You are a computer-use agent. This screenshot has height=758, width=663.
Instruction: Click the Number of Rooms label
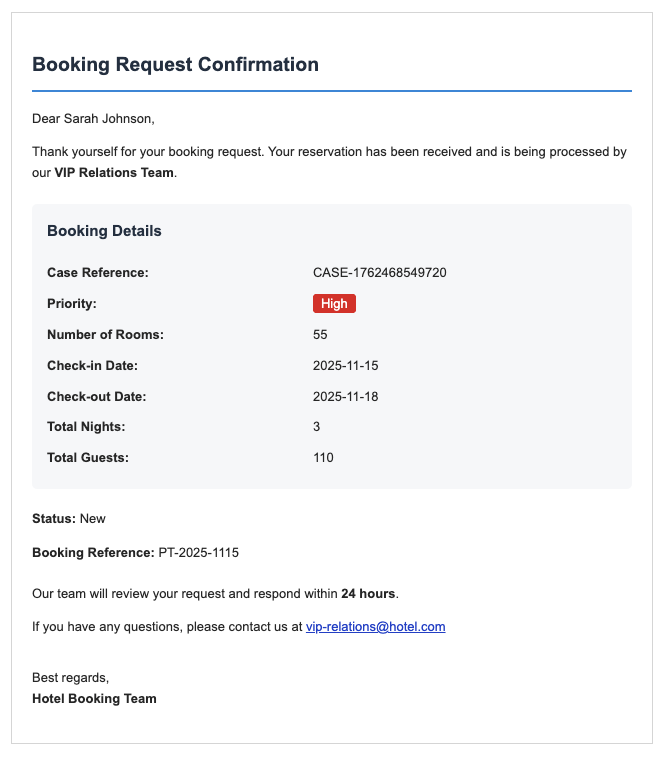(105, 334)
